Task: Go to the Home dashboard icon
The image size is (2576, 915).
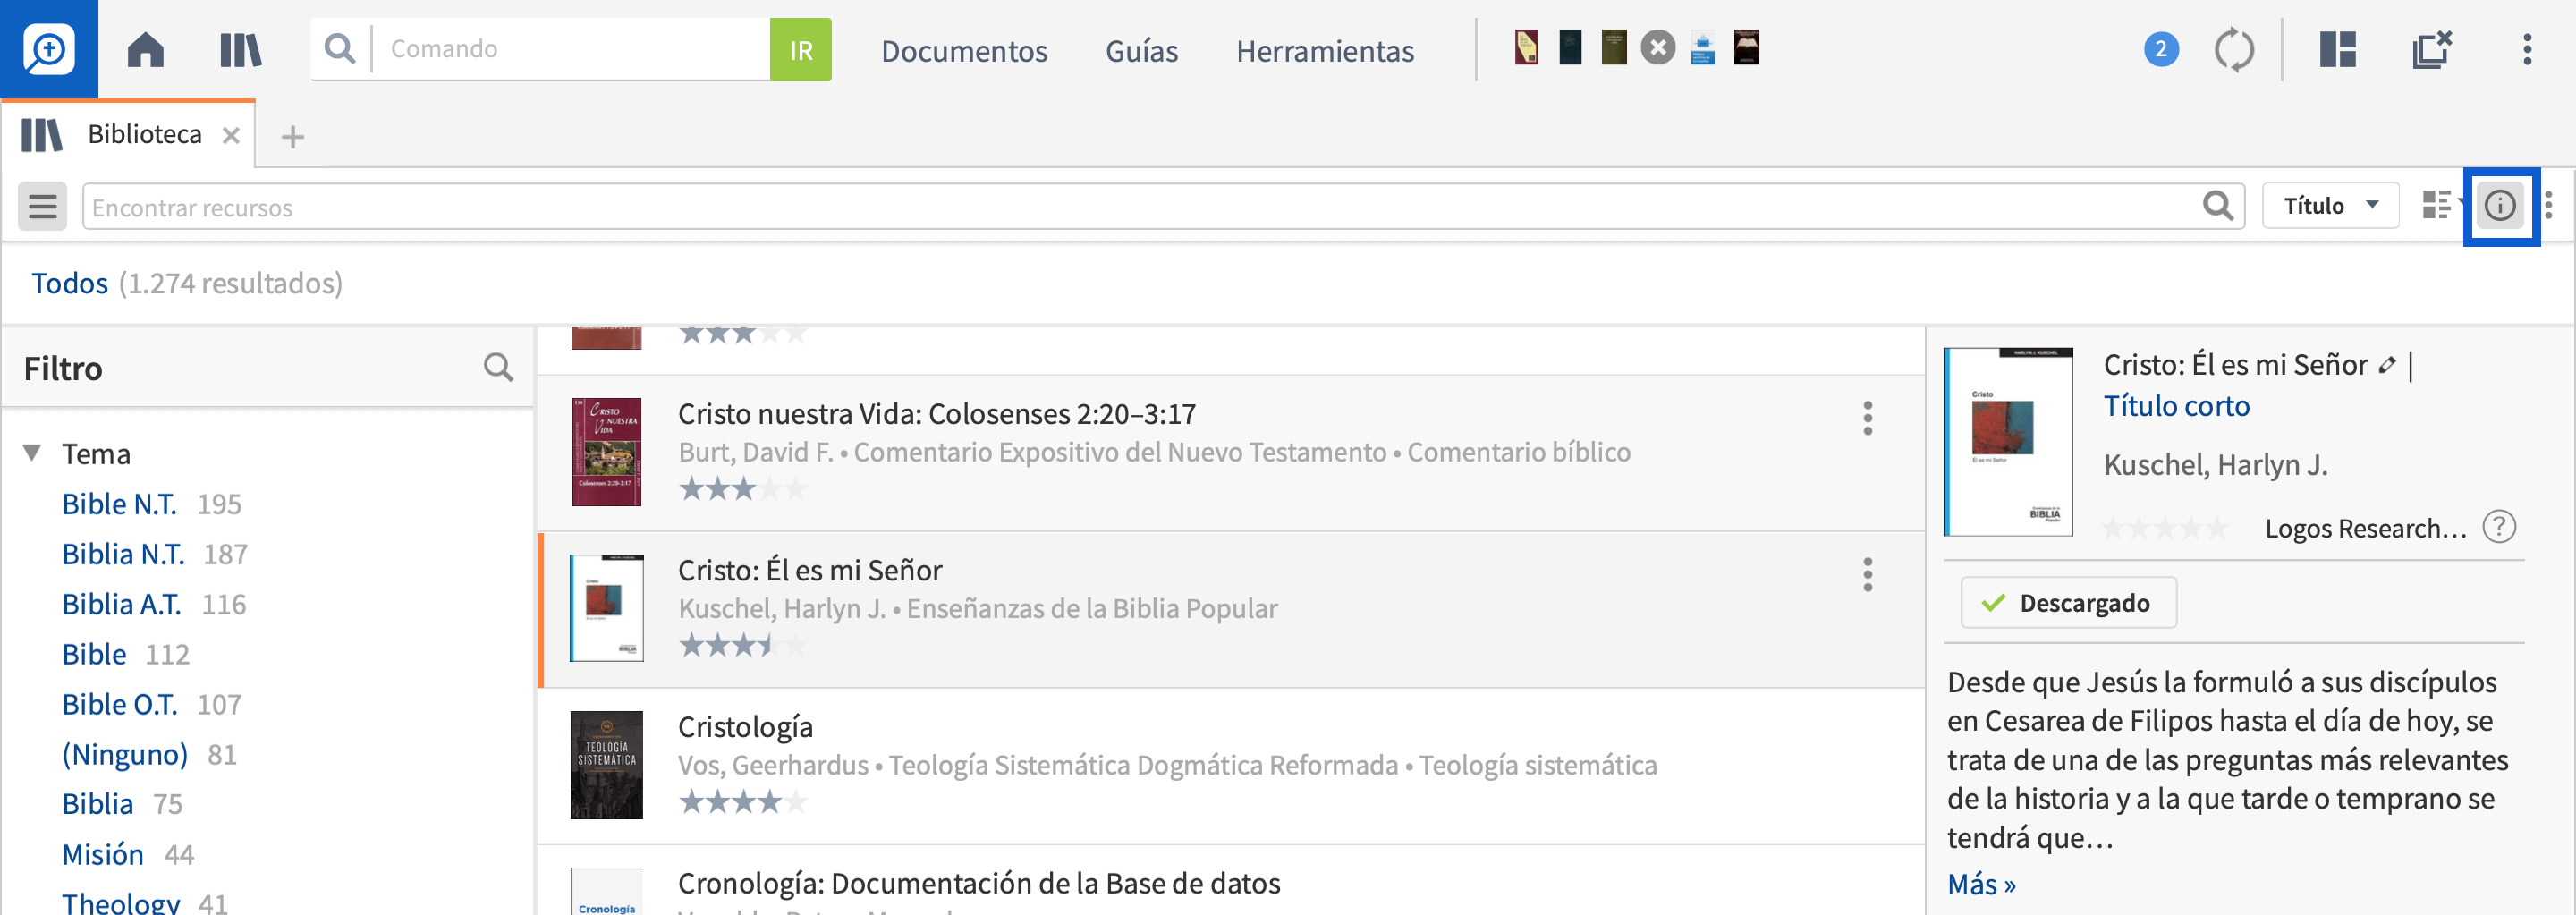Action: click(146, 49)
